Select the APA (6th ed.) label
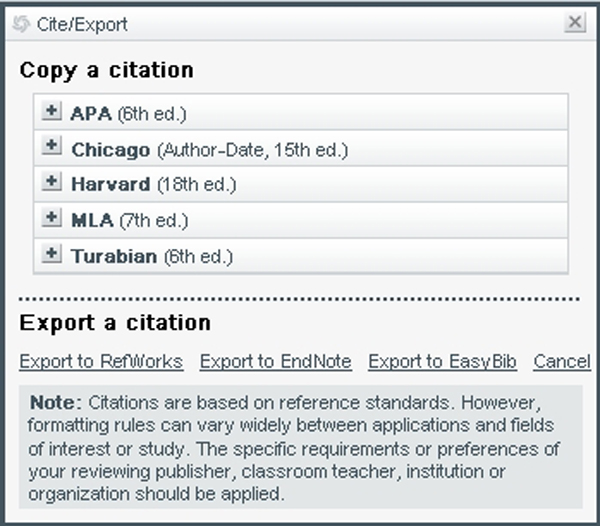Image resolution: width=600 pixels, height=526 pixels. 129,113
